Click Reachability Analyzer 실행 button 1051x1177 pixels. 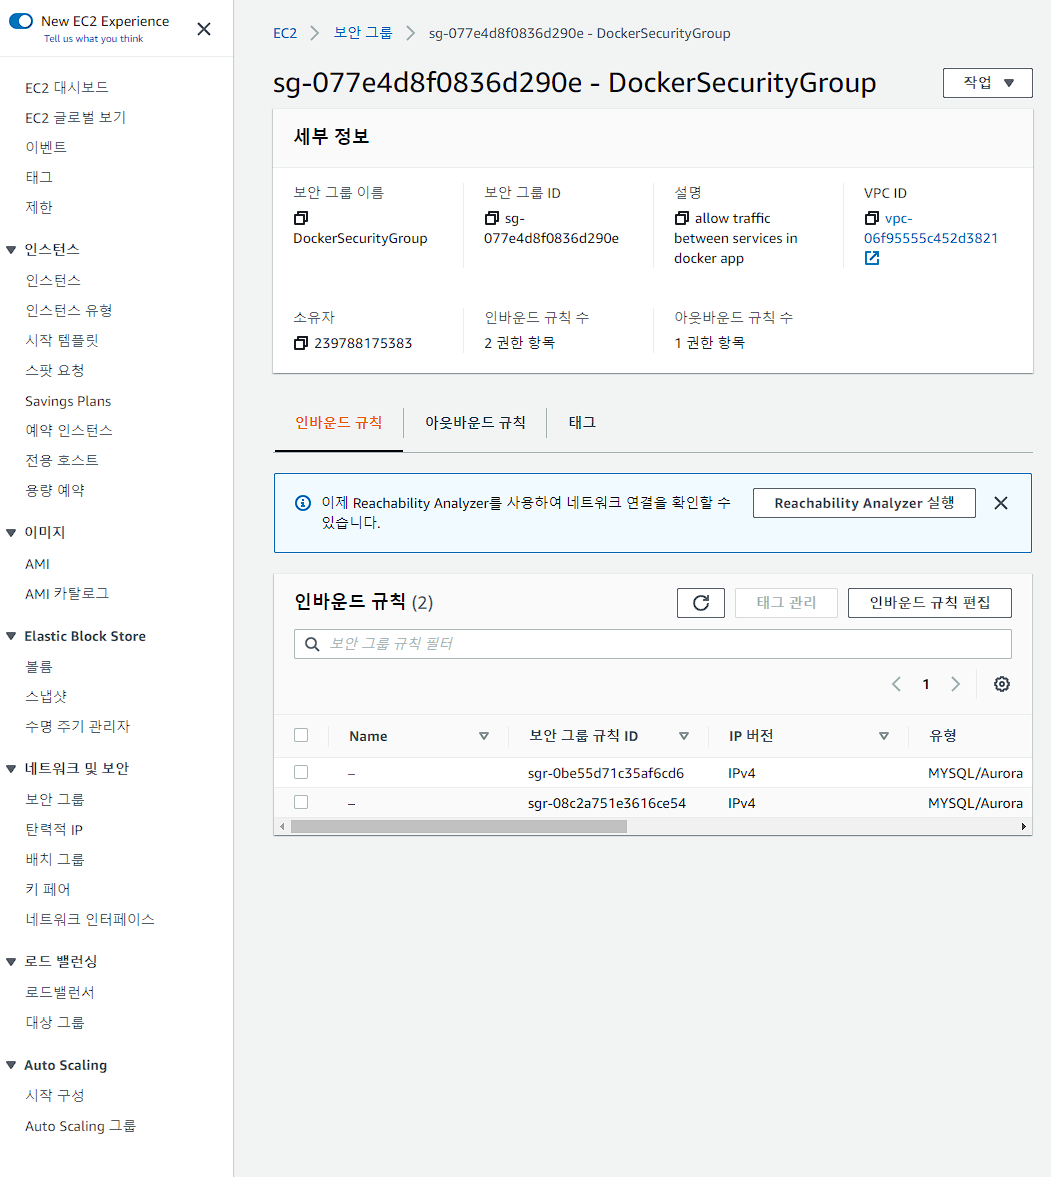(864, 503)
